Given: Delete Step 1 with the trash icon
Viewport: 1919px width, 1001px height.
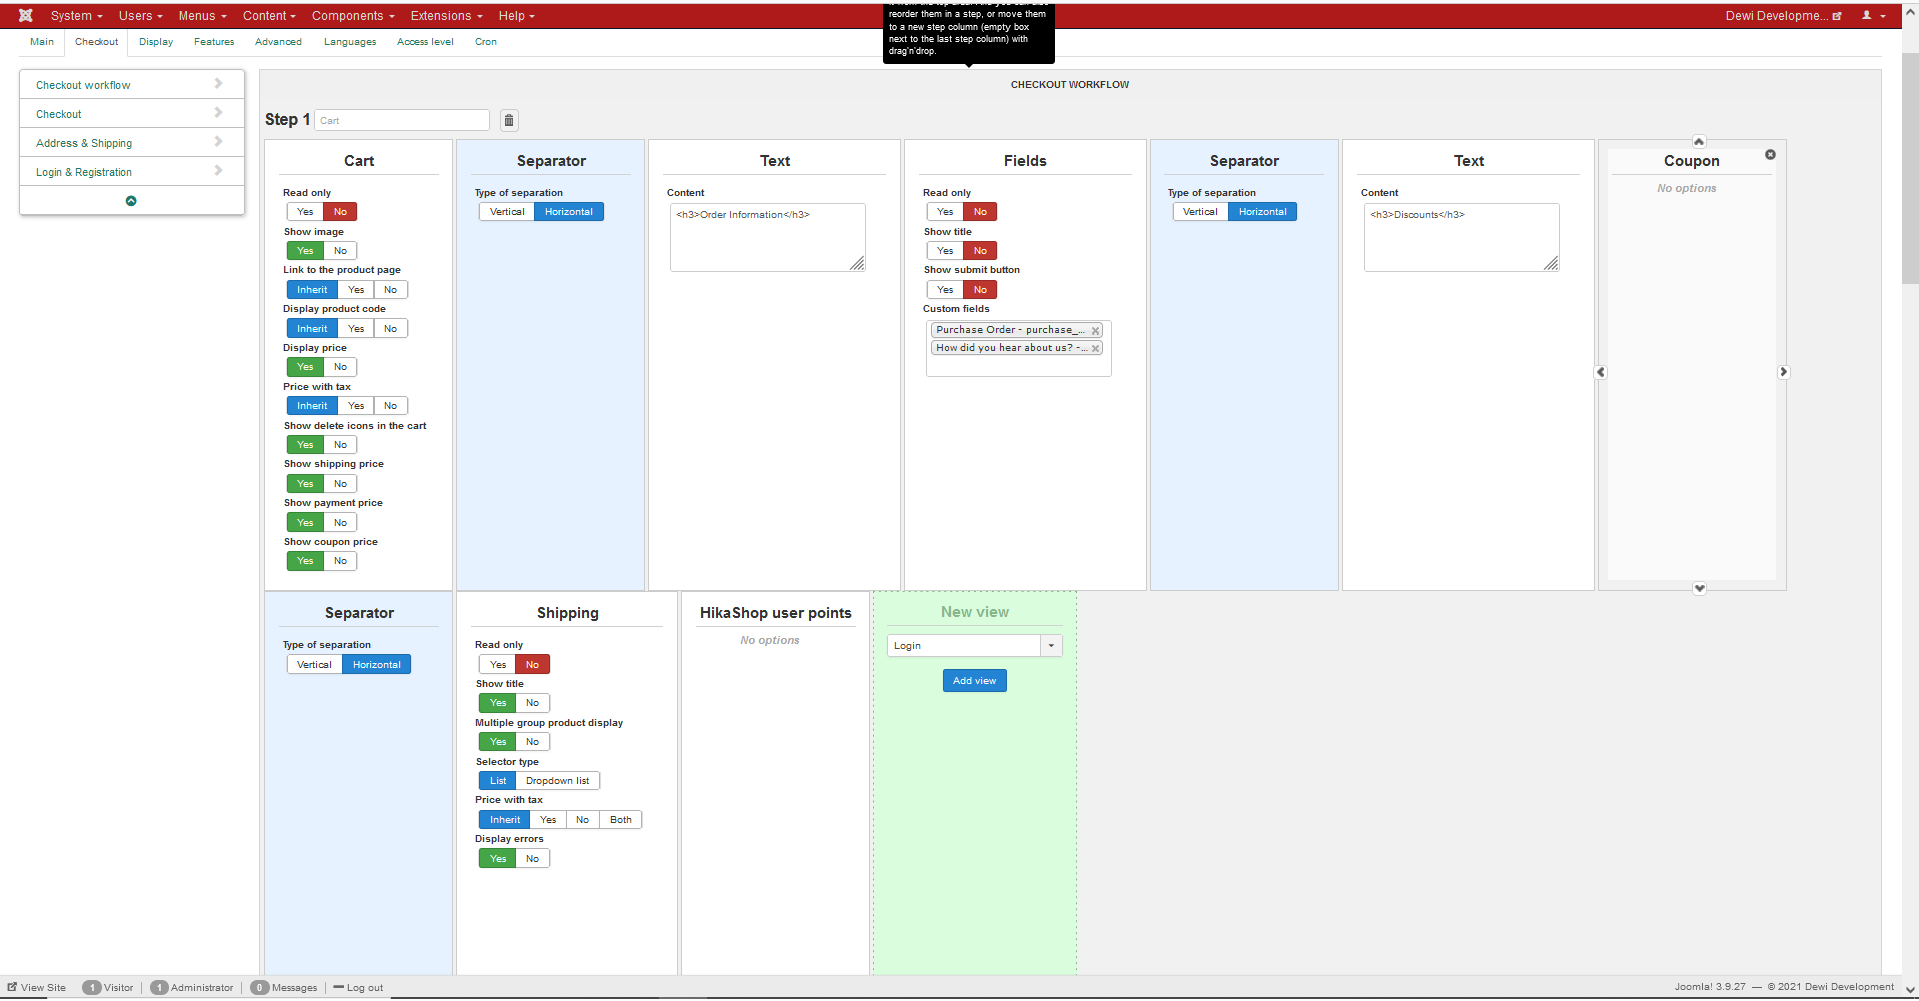Looking at the screenshot, I should click(x=509, y=121).
